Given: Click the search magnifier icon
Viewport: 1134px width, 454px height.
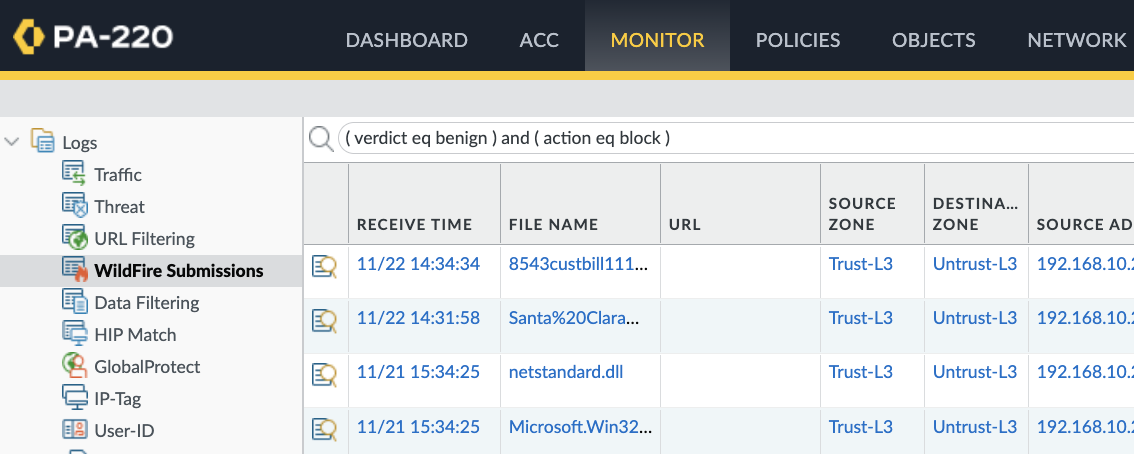Looking at the screenshot, I should (x=321, y=138).
